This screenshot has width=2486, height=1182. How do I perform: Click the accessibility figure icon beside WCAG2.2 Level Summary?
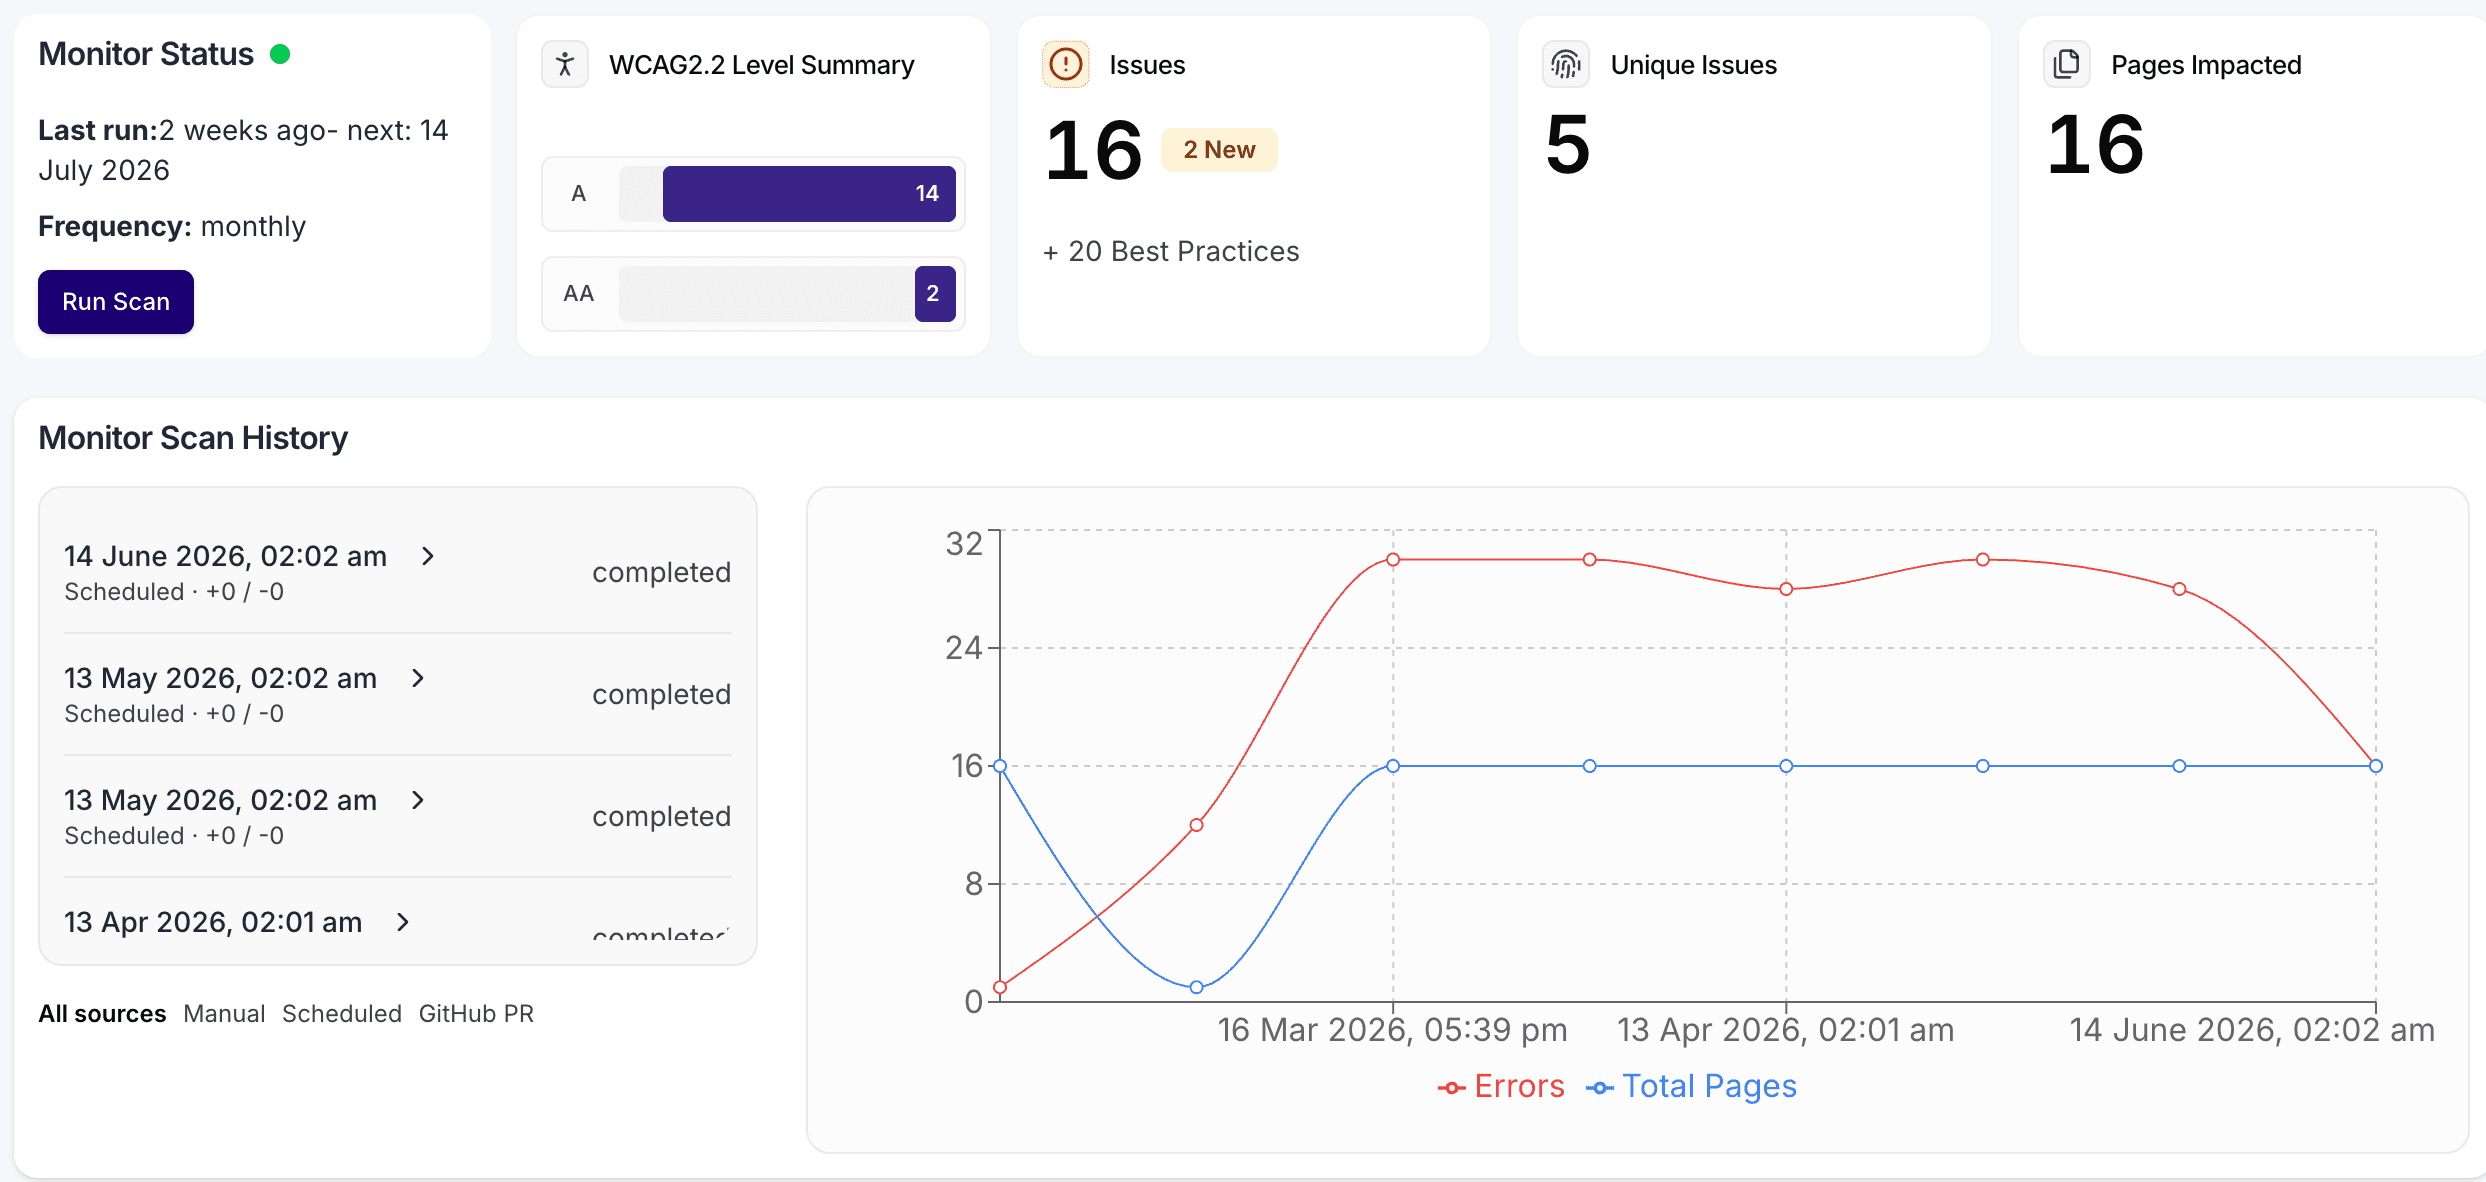pos(565,65)
